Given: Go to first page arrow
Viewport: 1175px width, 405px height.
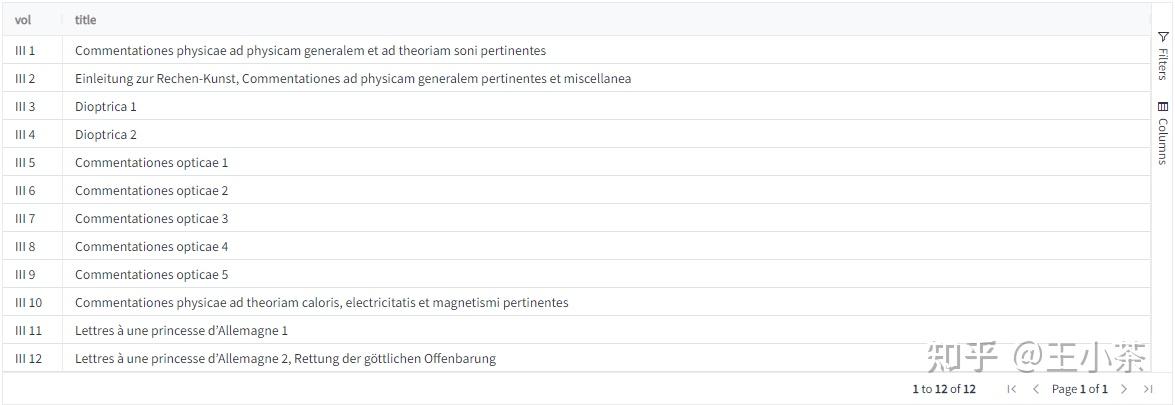Looking at the screenshot, I should point(1011,389).
